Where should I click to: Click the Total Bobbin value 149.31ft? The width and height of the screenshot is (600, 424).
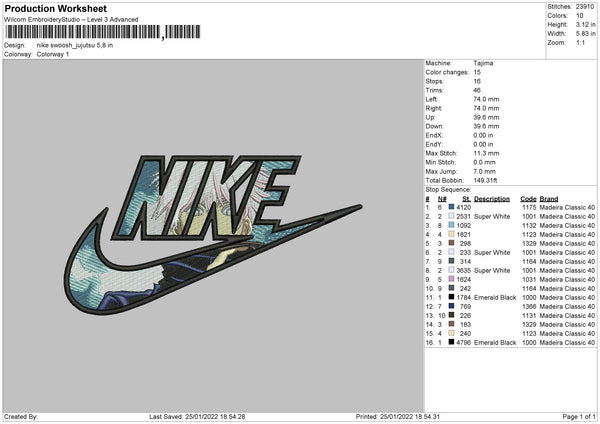[x=485, y=180]
